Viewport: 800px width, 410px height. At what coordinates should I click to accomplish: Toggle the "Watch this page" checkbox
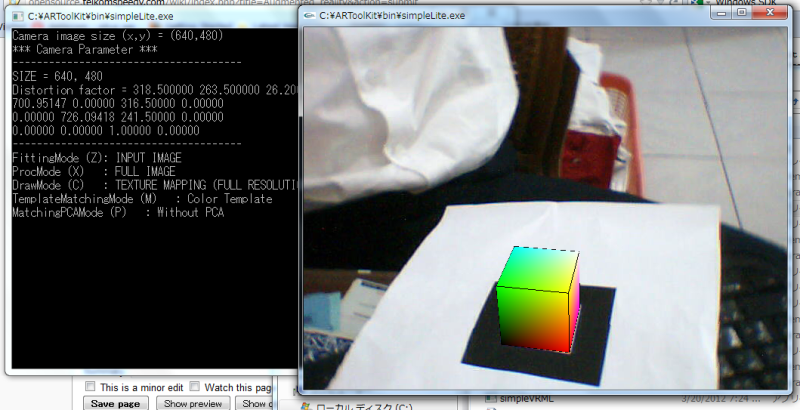pos(196,387)
